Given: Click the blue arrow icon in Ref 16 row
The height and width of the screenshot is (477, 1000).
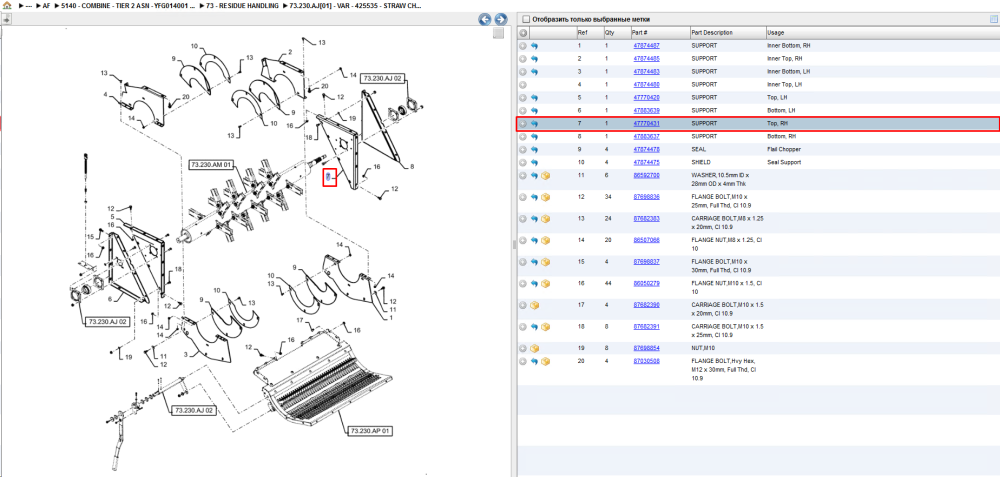Looking at the screenshot, I should (534, 283).
